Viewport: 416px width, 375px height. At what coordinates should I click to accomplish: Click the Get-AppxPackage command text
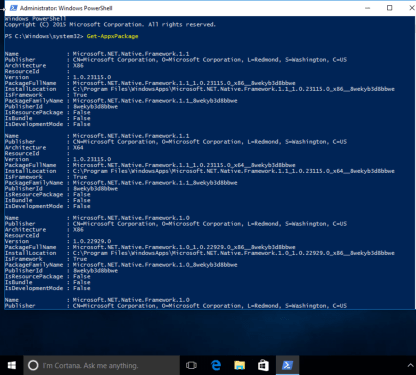tap(112, 36)
